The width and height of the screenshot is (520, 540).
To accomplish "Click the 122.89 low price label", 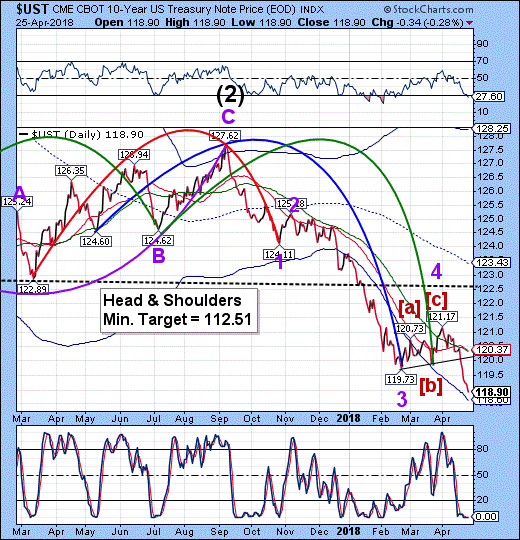I will pos(33,289).
